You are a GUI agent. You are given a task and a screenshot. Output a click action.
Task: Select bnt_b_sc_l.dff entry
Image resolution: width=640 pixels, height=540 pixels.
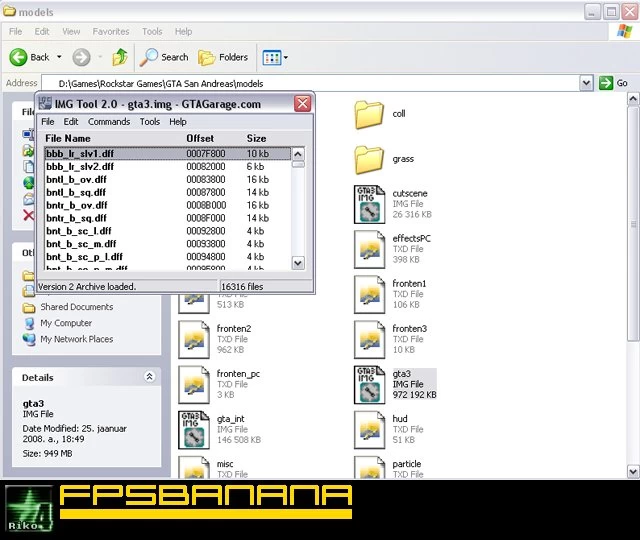click(x=168, y=231)
